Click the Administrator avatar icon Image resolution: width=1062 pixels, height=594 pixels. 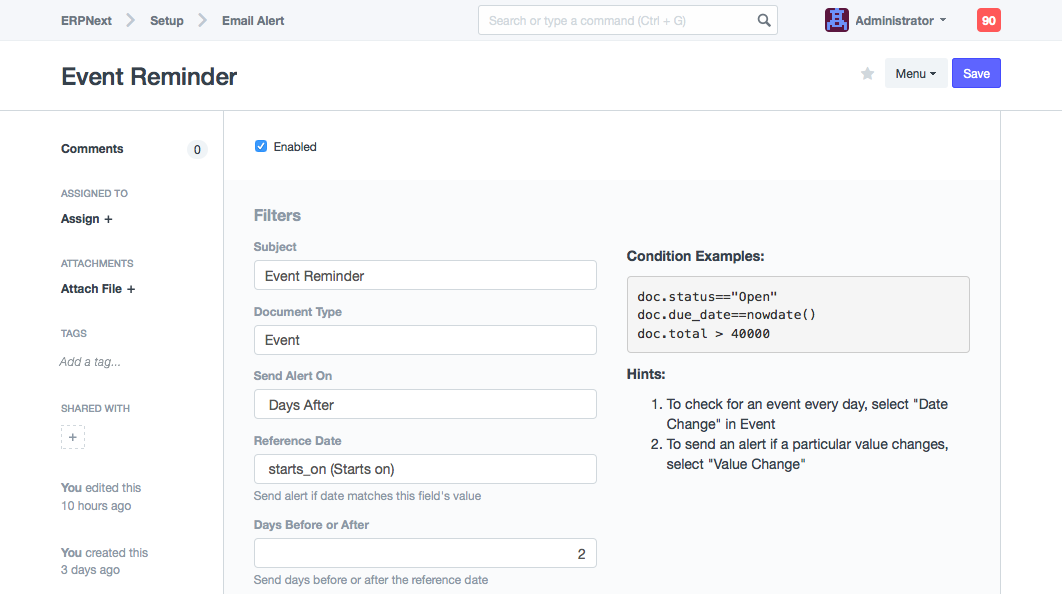pos(837,20)
